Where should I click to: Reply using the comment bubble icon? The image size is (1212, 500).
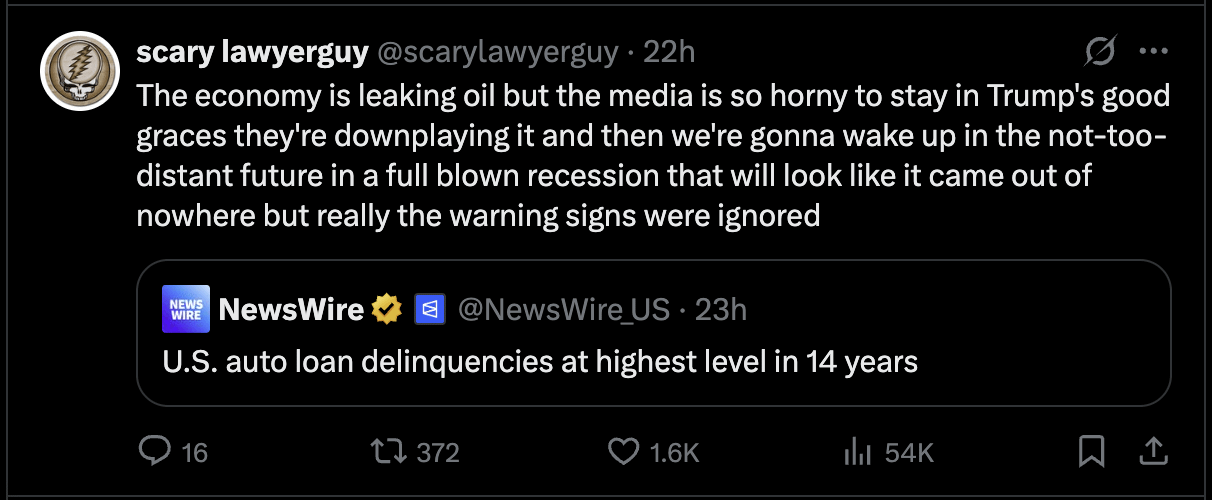(156, 453)
